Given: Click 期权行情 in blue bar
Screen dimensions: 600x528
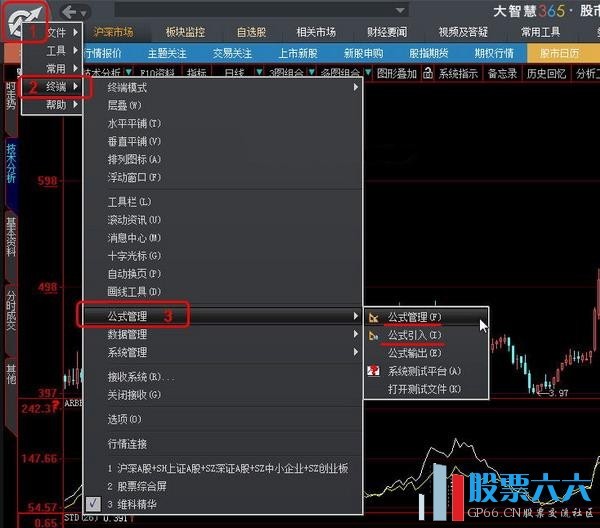Looking at the screenshot, I should tap(494, 53).
